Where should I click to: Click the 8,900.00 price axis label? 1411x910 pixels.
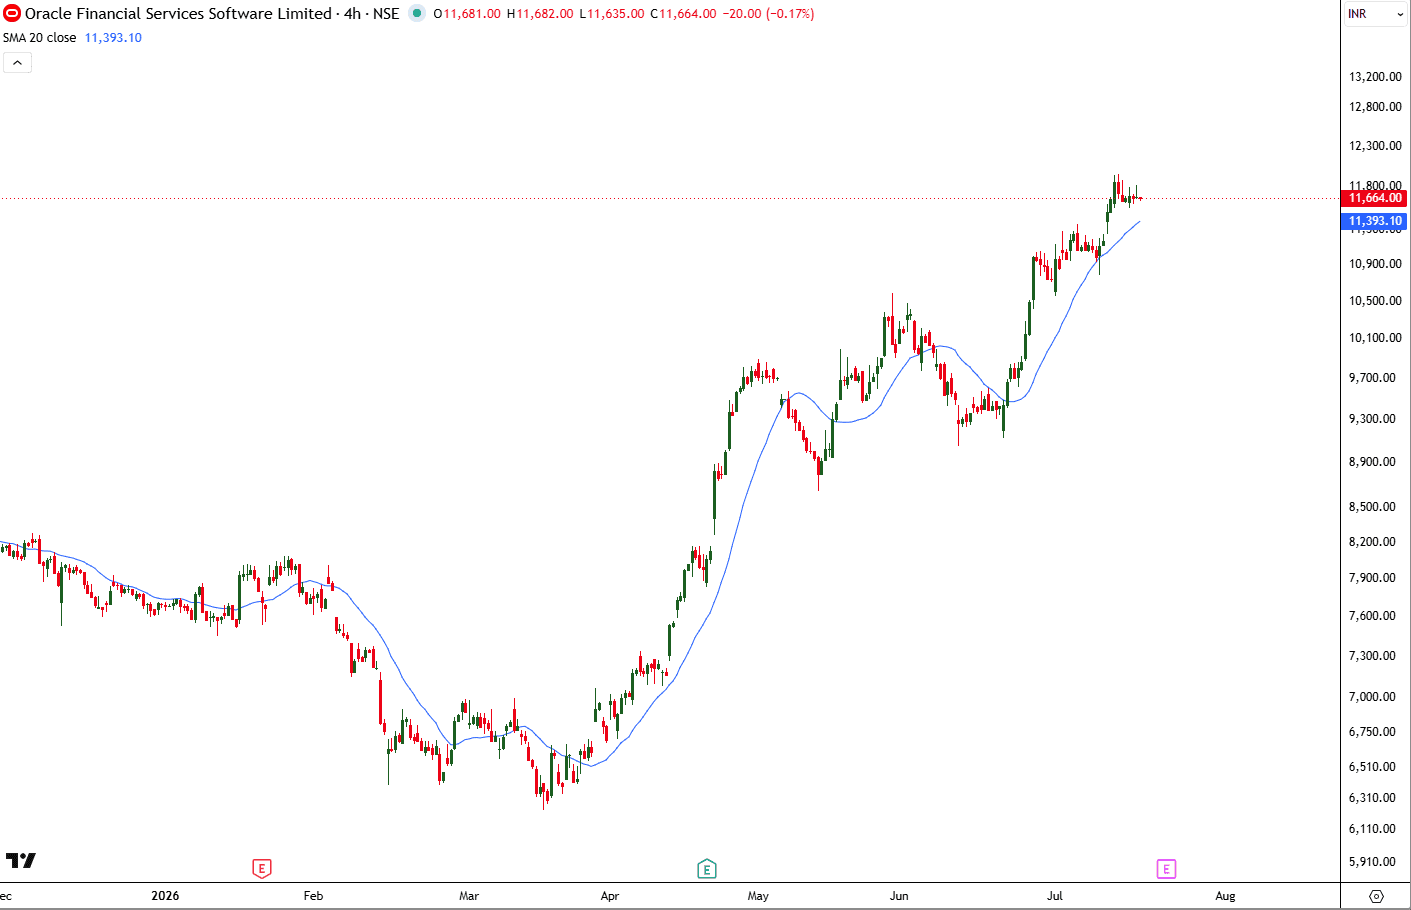(x=1372, y=462)
